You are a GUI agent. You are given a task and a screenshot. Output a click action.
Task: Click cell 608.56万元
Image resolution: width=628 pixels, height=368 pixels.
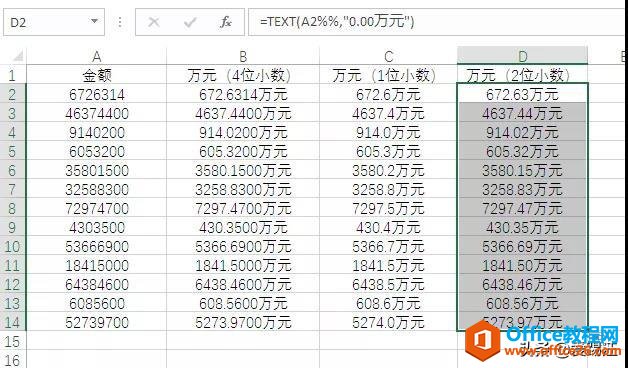(522, 303)
